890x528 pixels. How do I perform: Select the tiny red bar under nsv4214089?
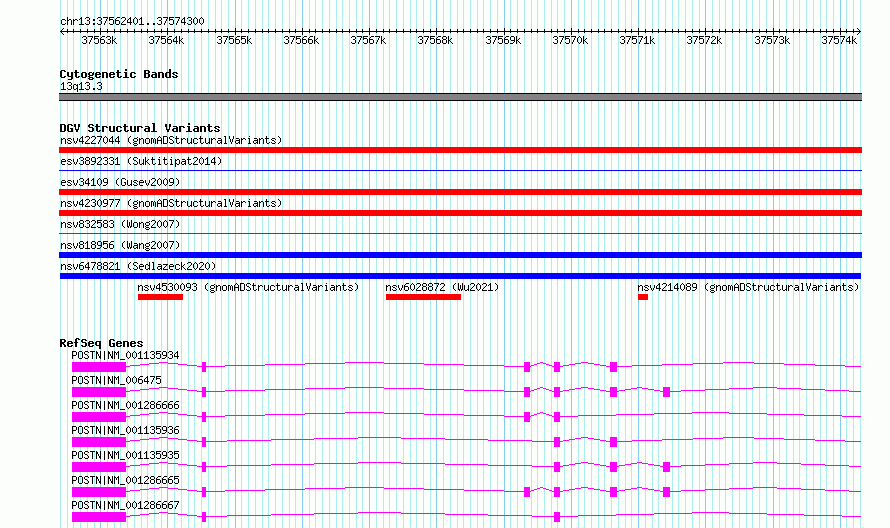[x=643, y=297]
